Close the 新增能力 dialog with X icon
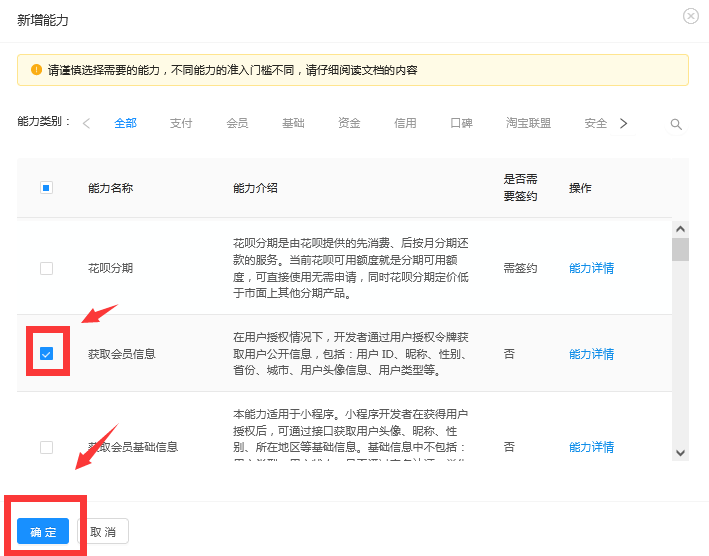This screenshot has width=709, height=556. (690, 17)
